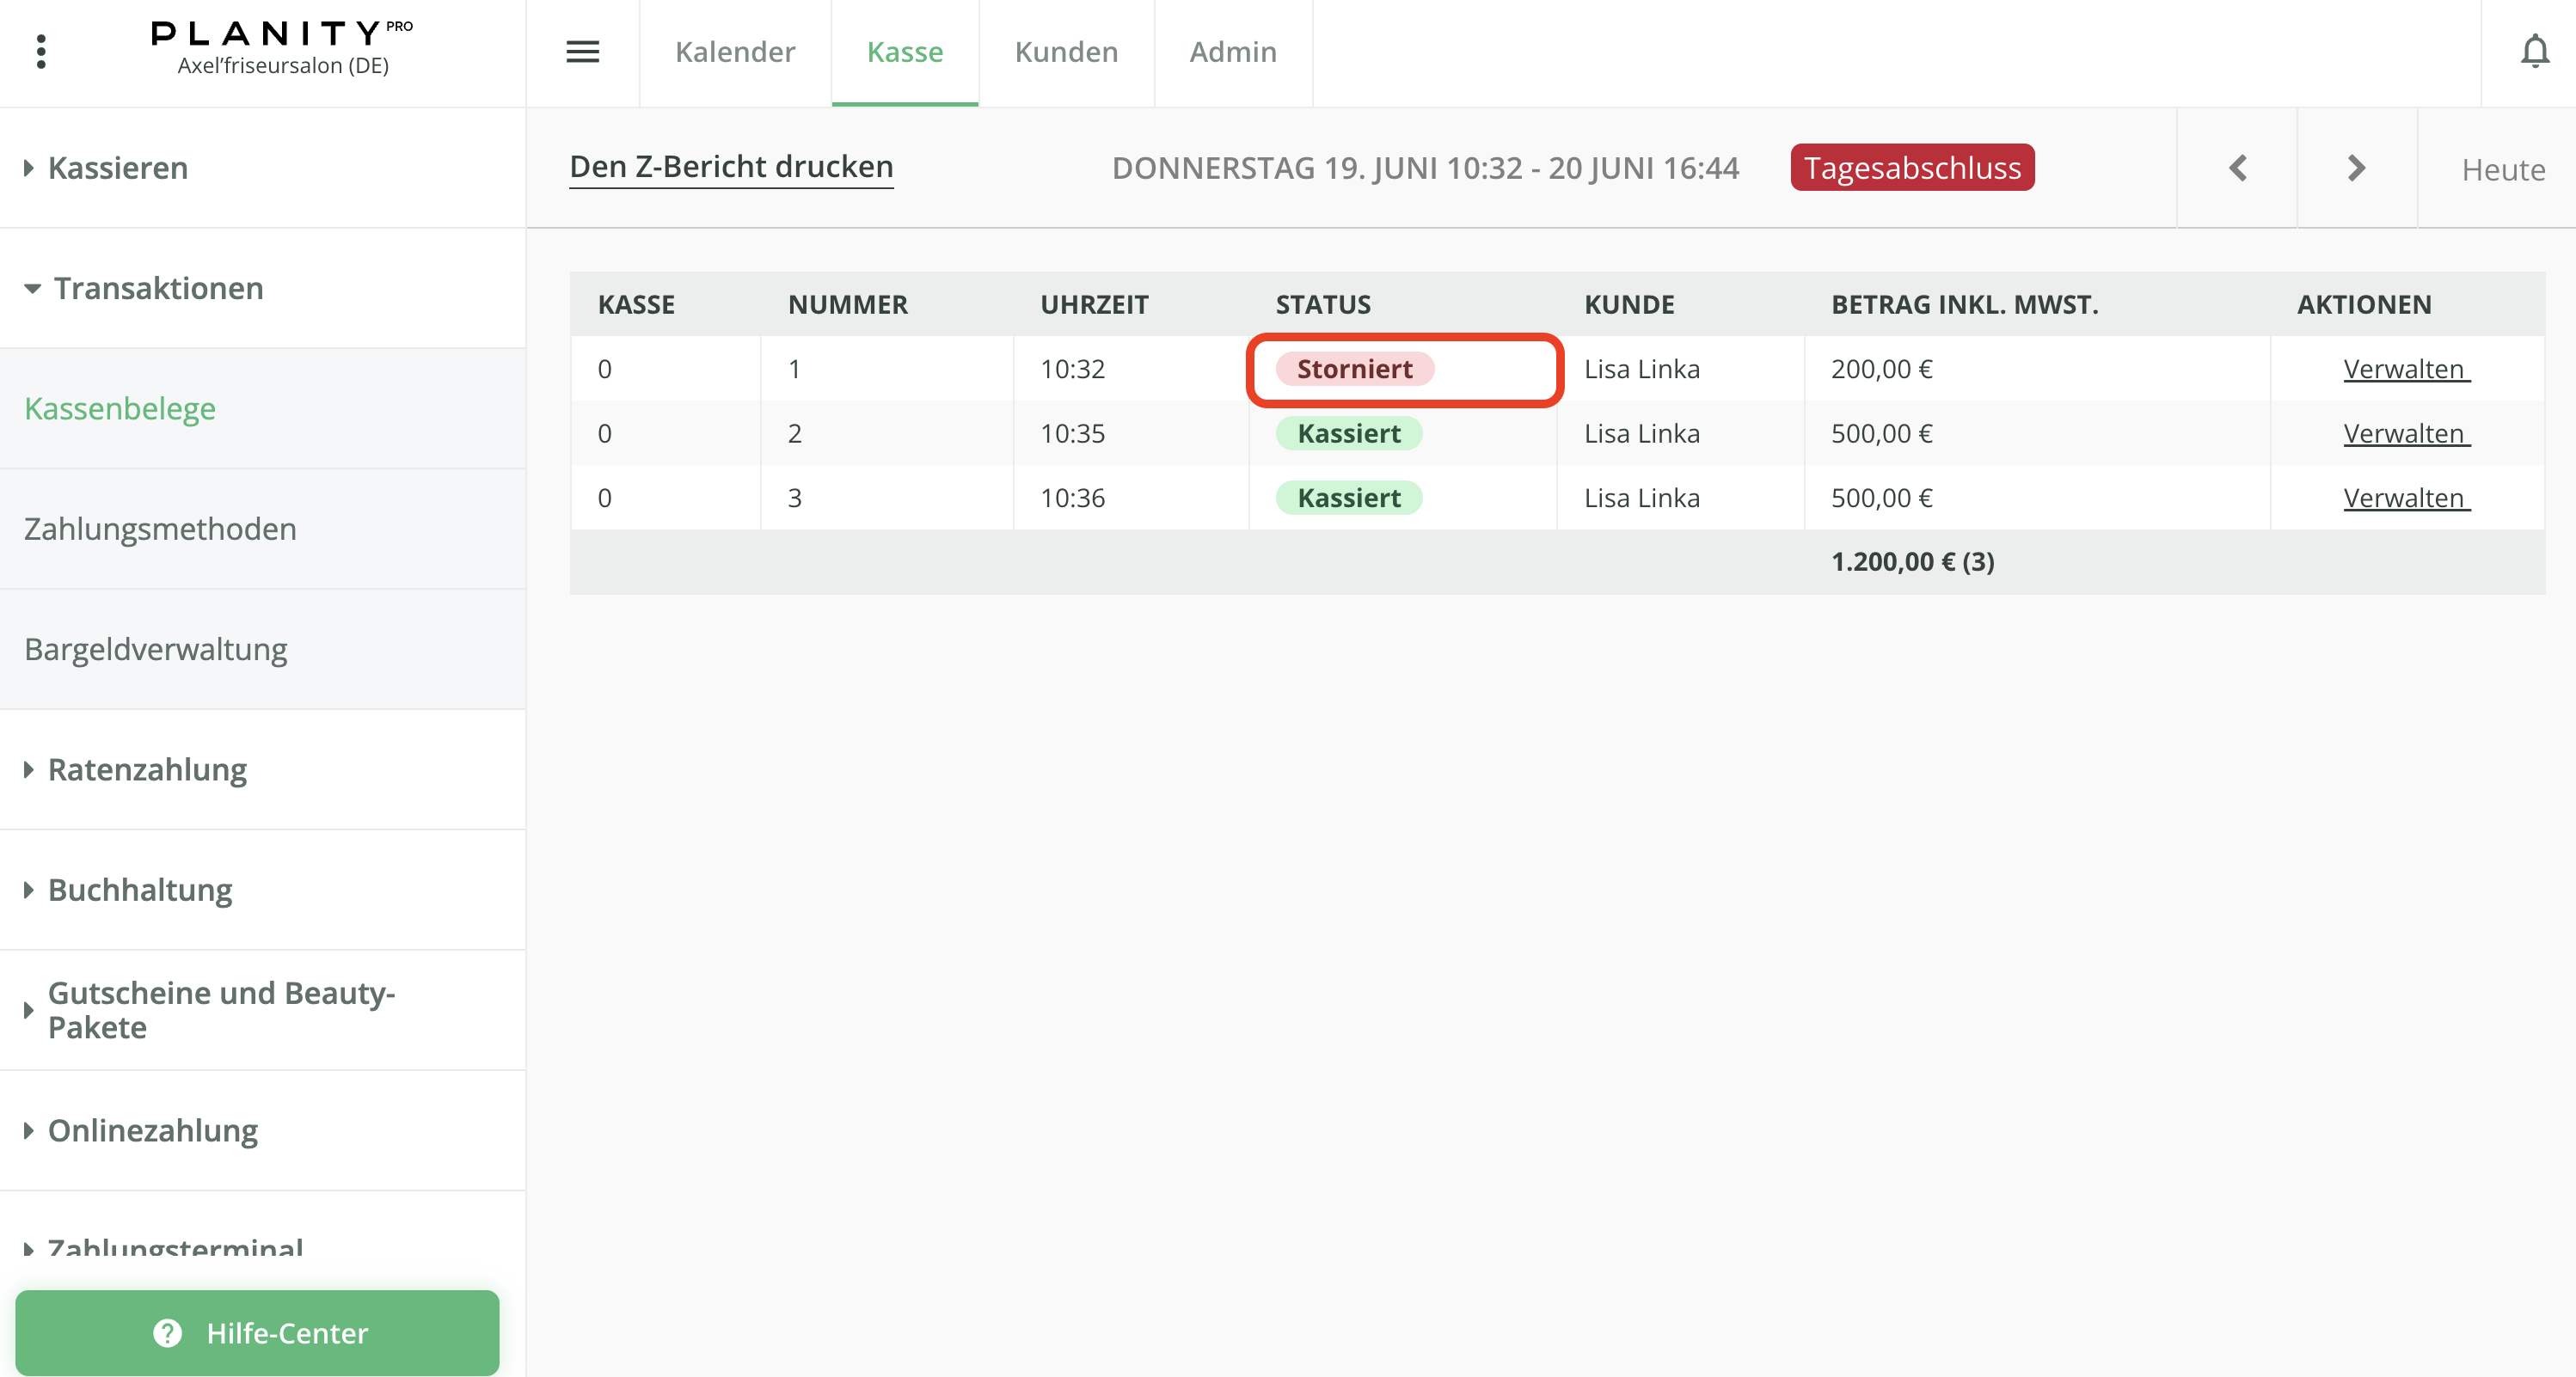Collapse the Transaktionen section

pyautogui.click(x=157, y=288)
